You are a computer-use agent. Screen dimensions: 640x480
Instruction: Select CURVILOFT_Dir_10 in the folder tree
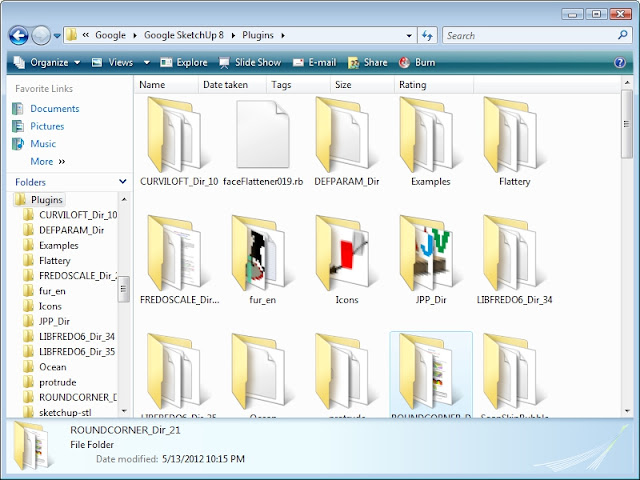click(70, 215)
